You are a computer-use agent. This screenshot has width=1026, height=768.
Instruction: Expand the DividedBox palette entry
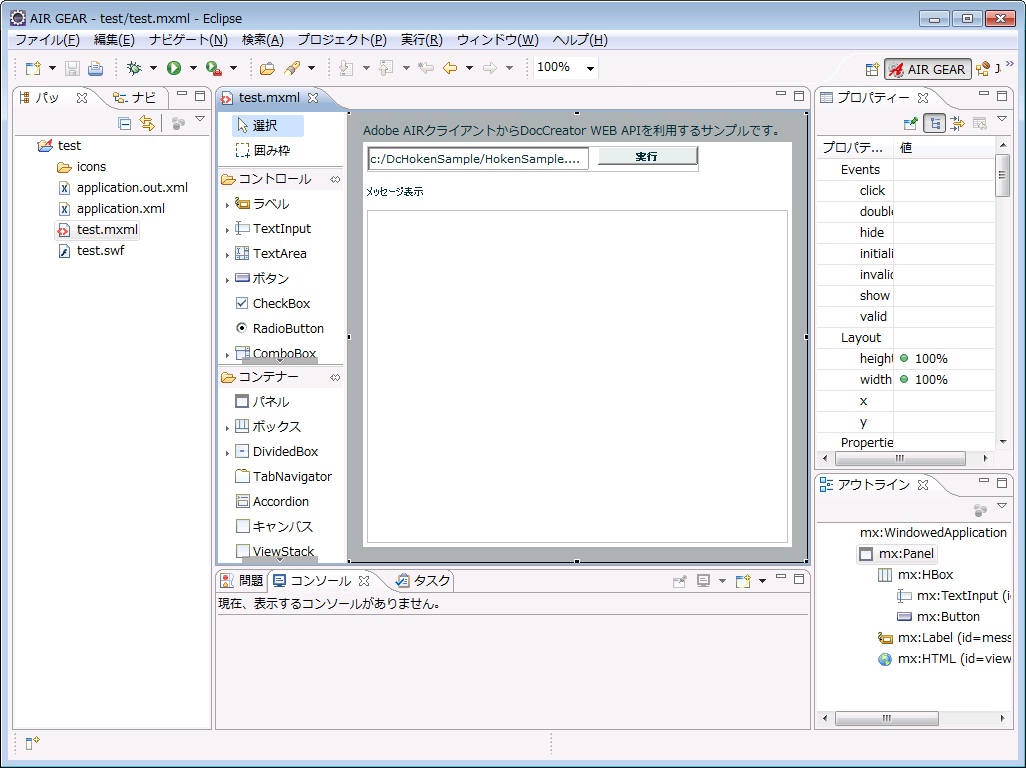227,453
